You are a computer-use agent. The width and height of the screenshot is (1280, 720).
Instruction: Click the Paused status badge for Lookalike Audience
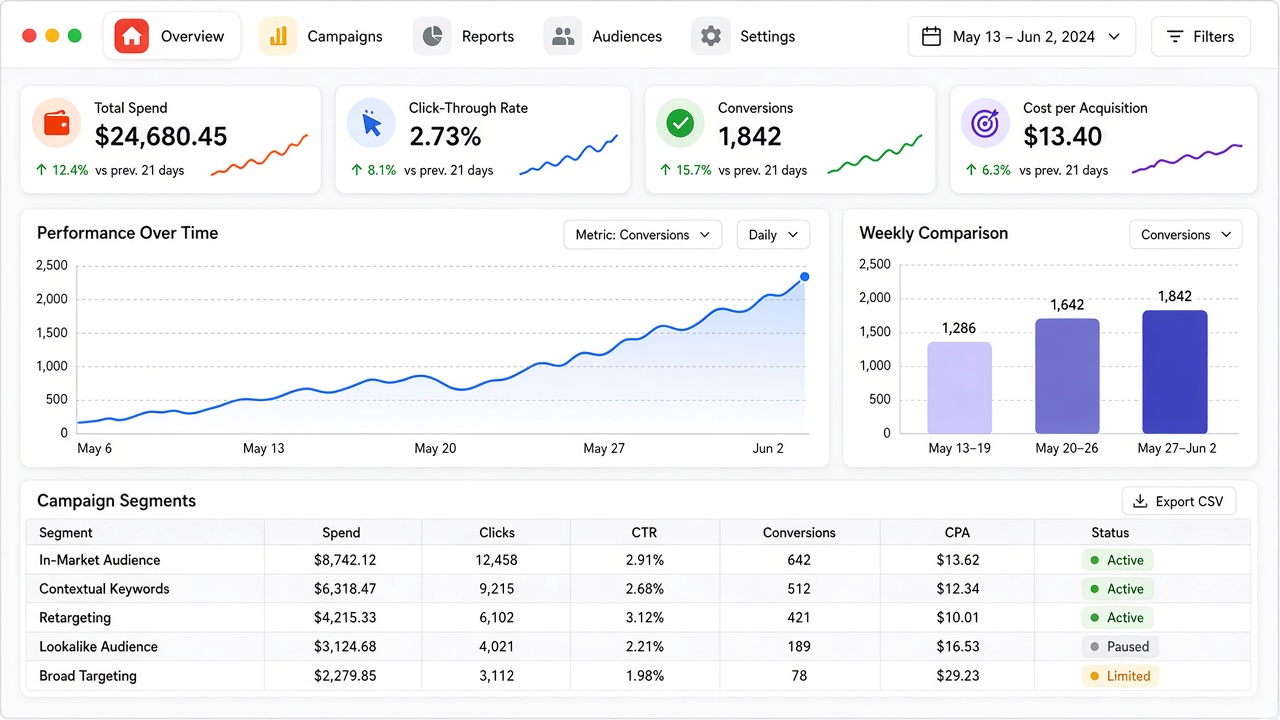click(1119, 647)
